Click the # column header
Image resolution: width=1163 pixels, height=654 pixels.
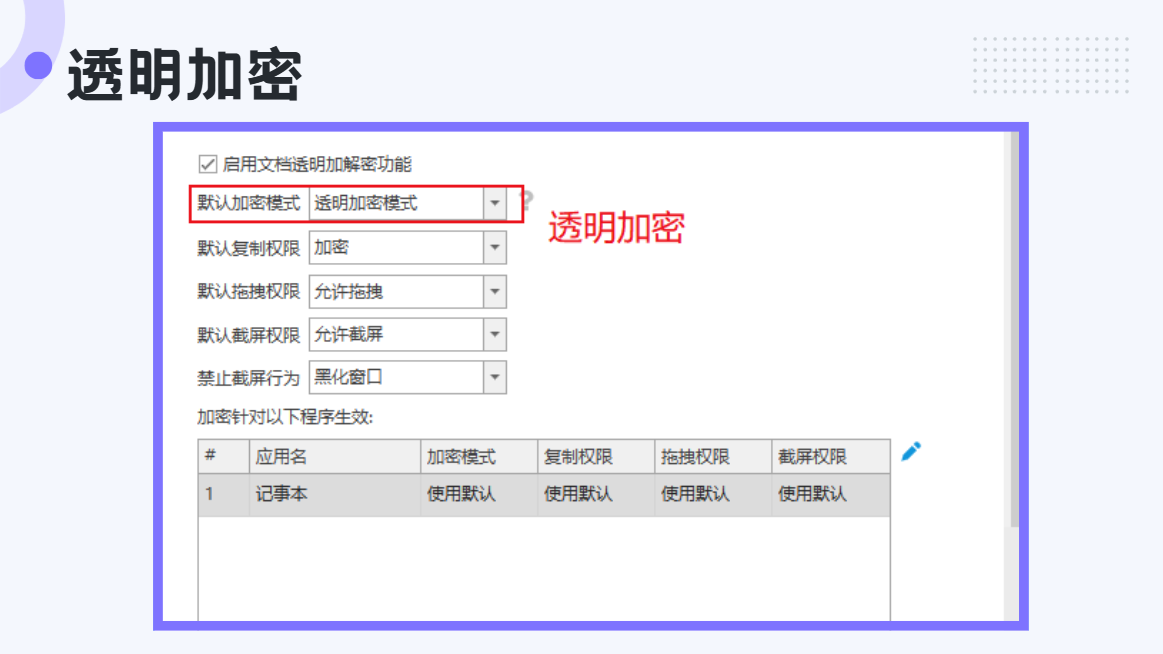click(223, 457)
